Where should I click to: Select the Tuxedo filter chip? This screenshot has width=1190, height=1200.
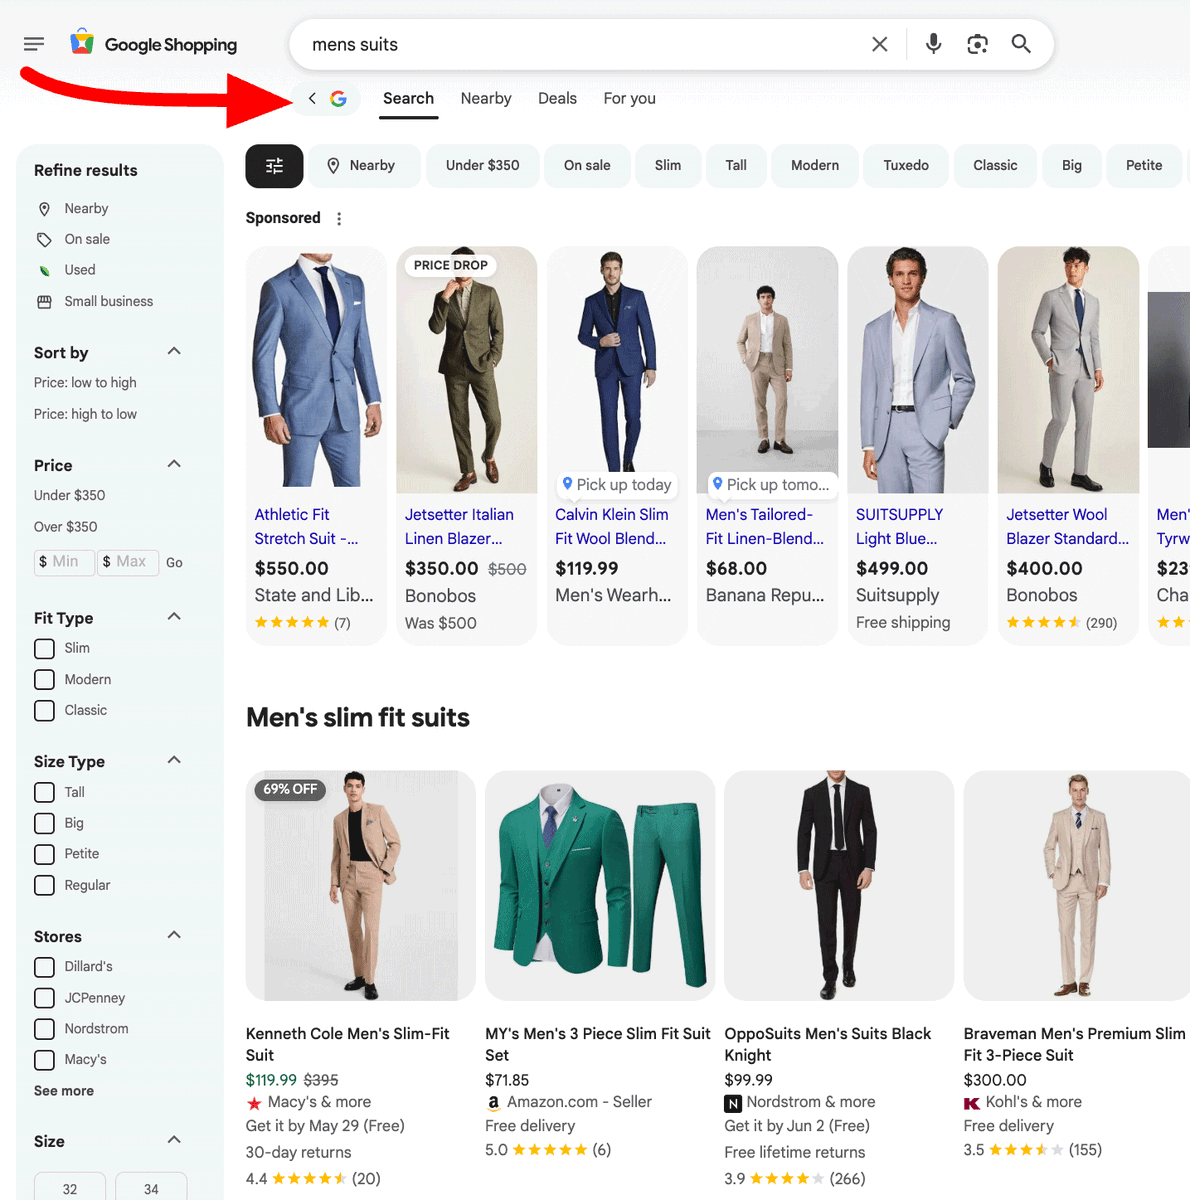[906, 166]
